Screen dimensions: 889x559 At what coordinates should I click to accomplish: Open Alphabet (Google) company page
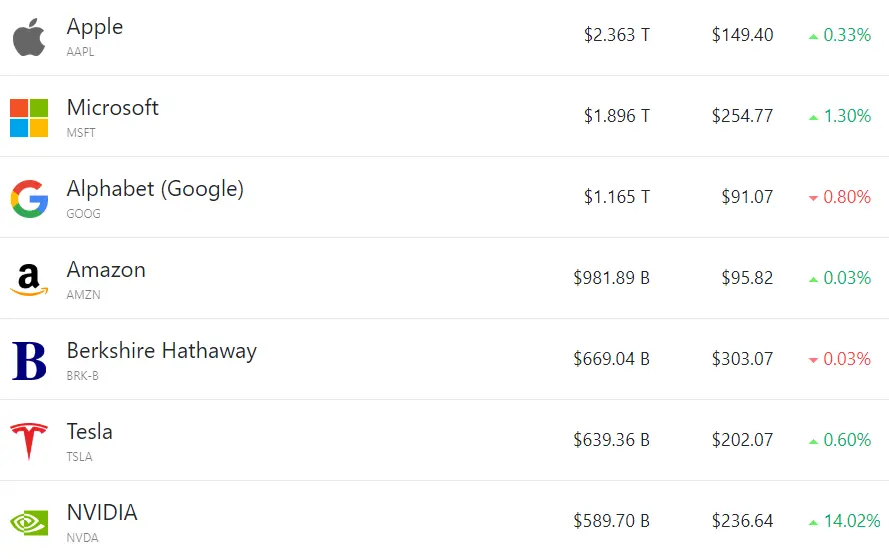pyautogui.click(x=155, y=189)
